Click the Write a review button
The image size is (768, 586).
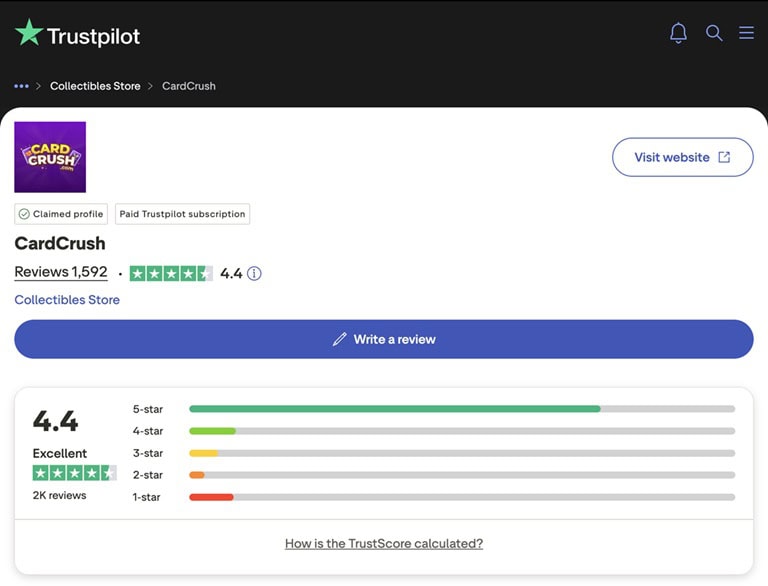(x=384, y=339)
